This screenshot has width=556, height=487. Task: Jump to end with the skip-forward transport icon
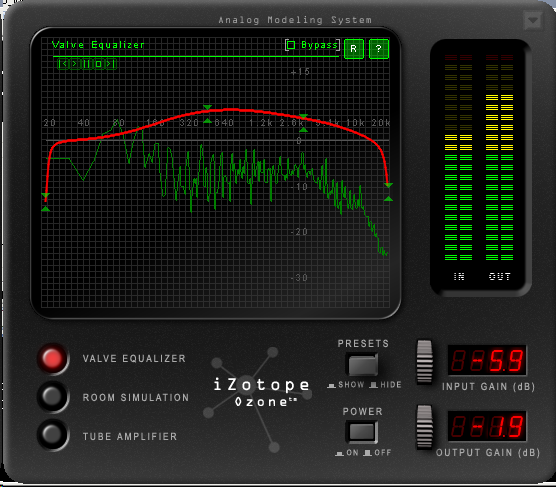click(110, 64)
